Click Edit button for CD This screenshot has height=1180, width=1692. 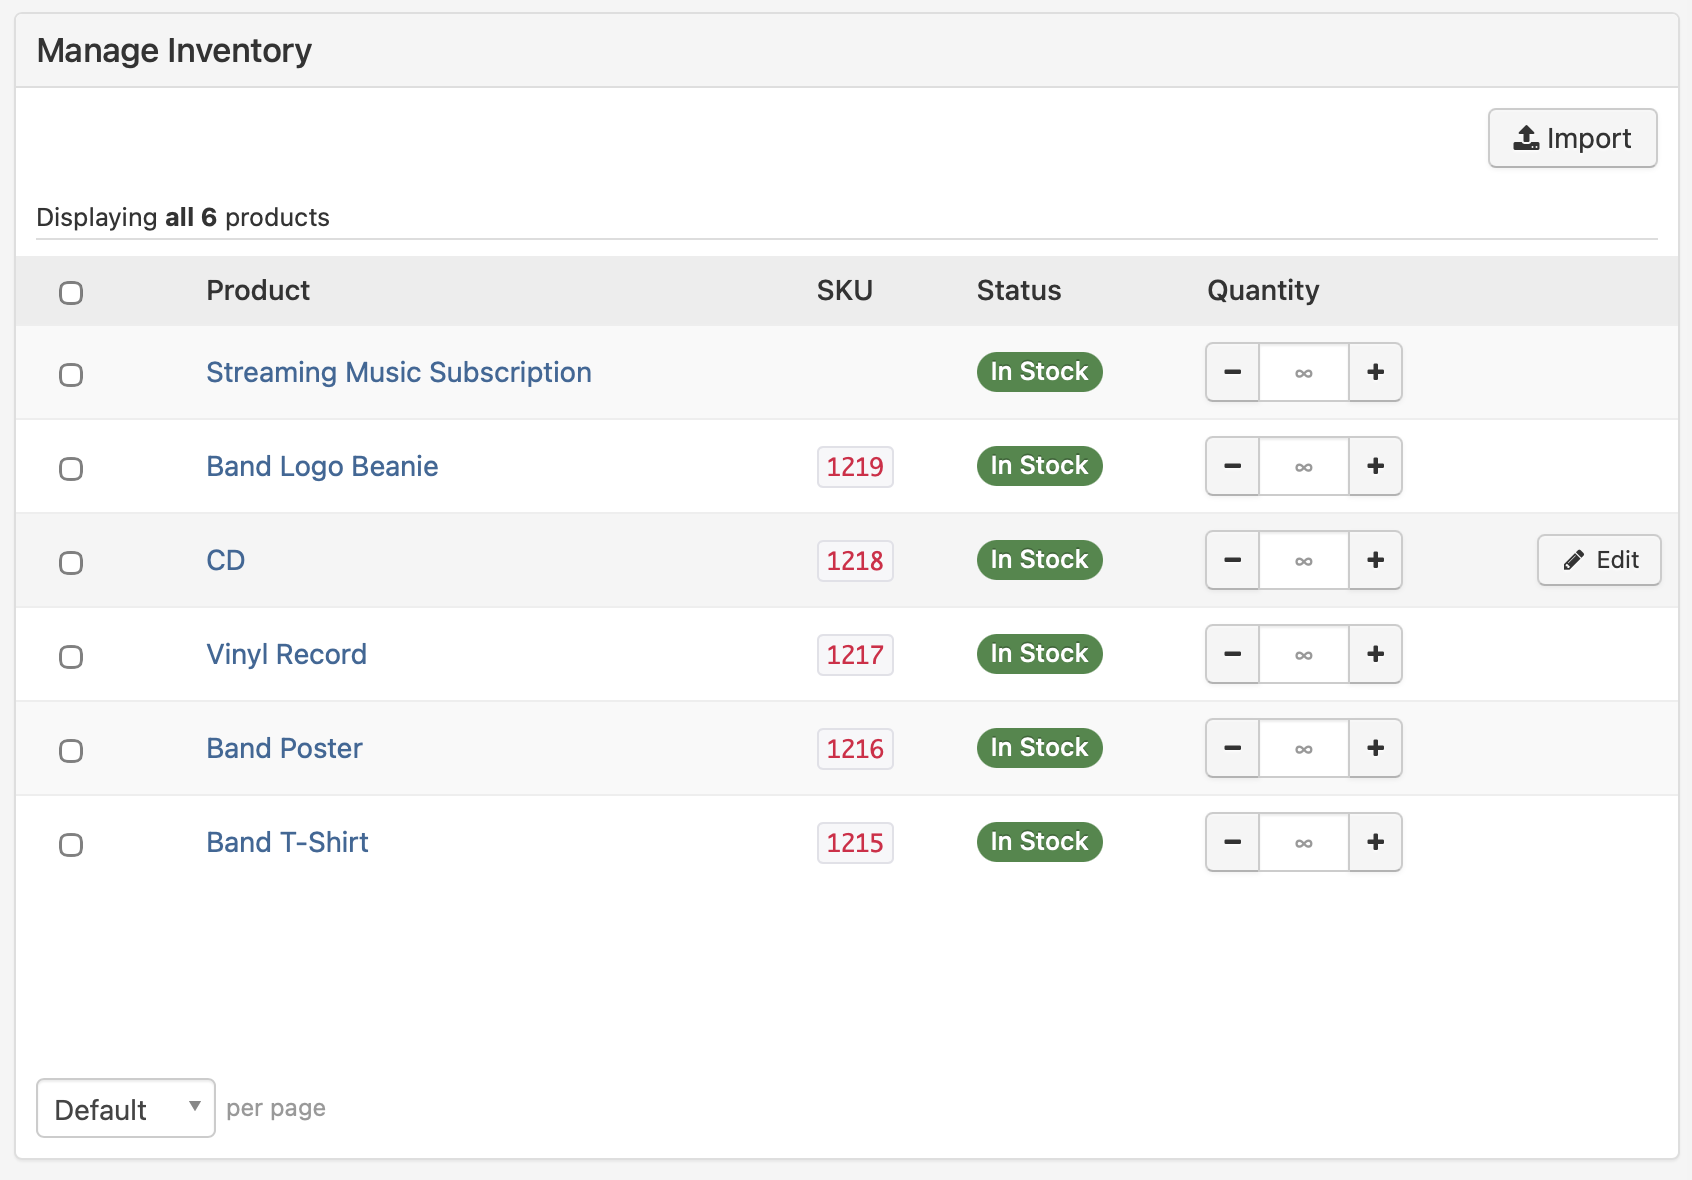[1599, 560]
